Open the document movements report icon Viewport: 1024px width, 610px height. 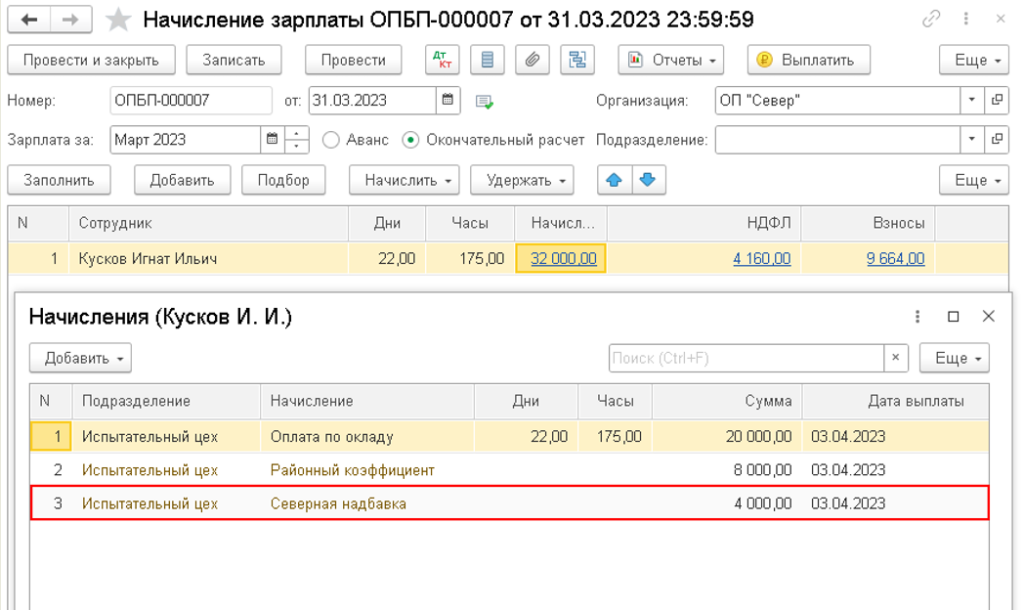pos(487,60)
